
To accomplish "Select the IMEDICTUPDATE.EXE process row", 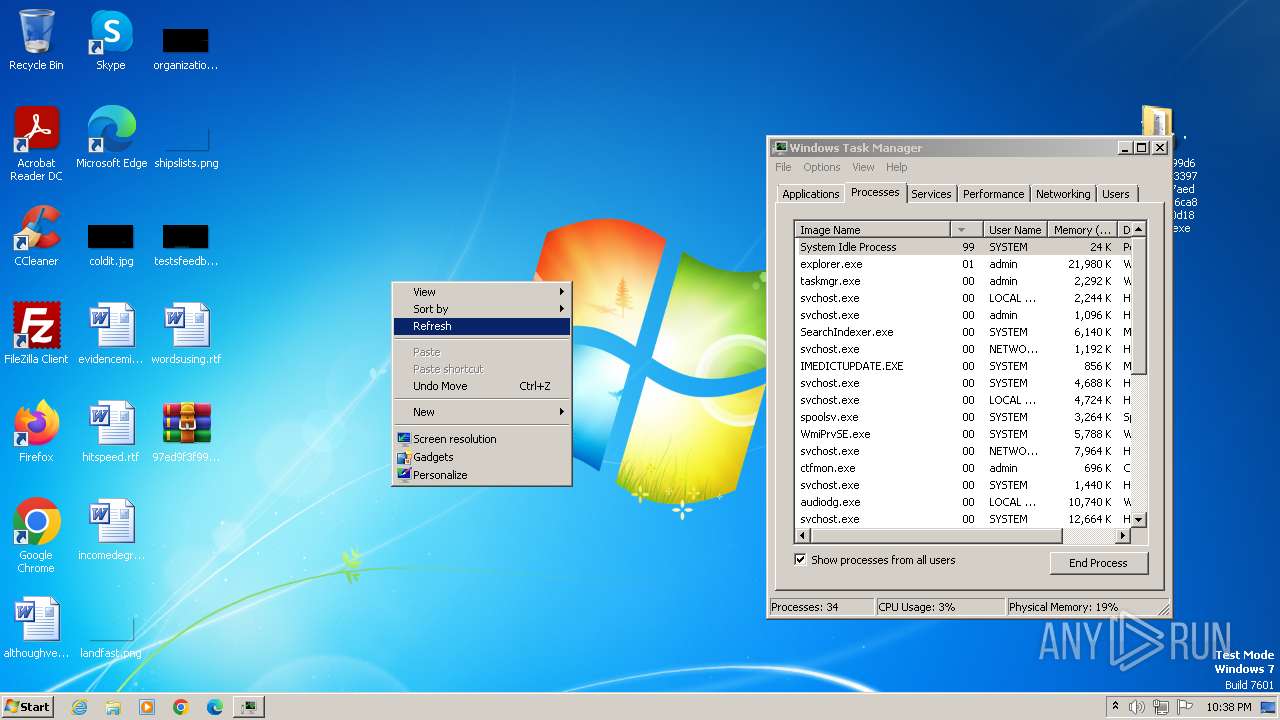I will click(963, 366).
